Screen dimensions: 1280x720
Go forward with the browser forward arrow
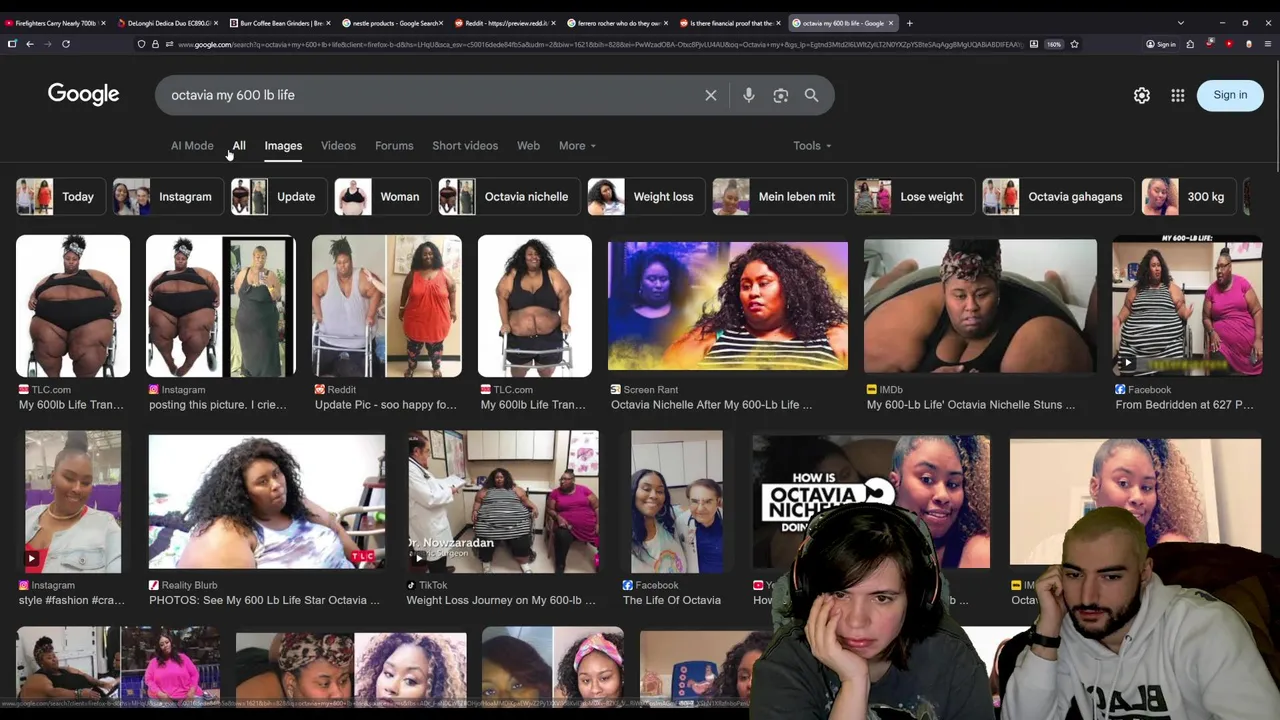[x=48, y=44]
